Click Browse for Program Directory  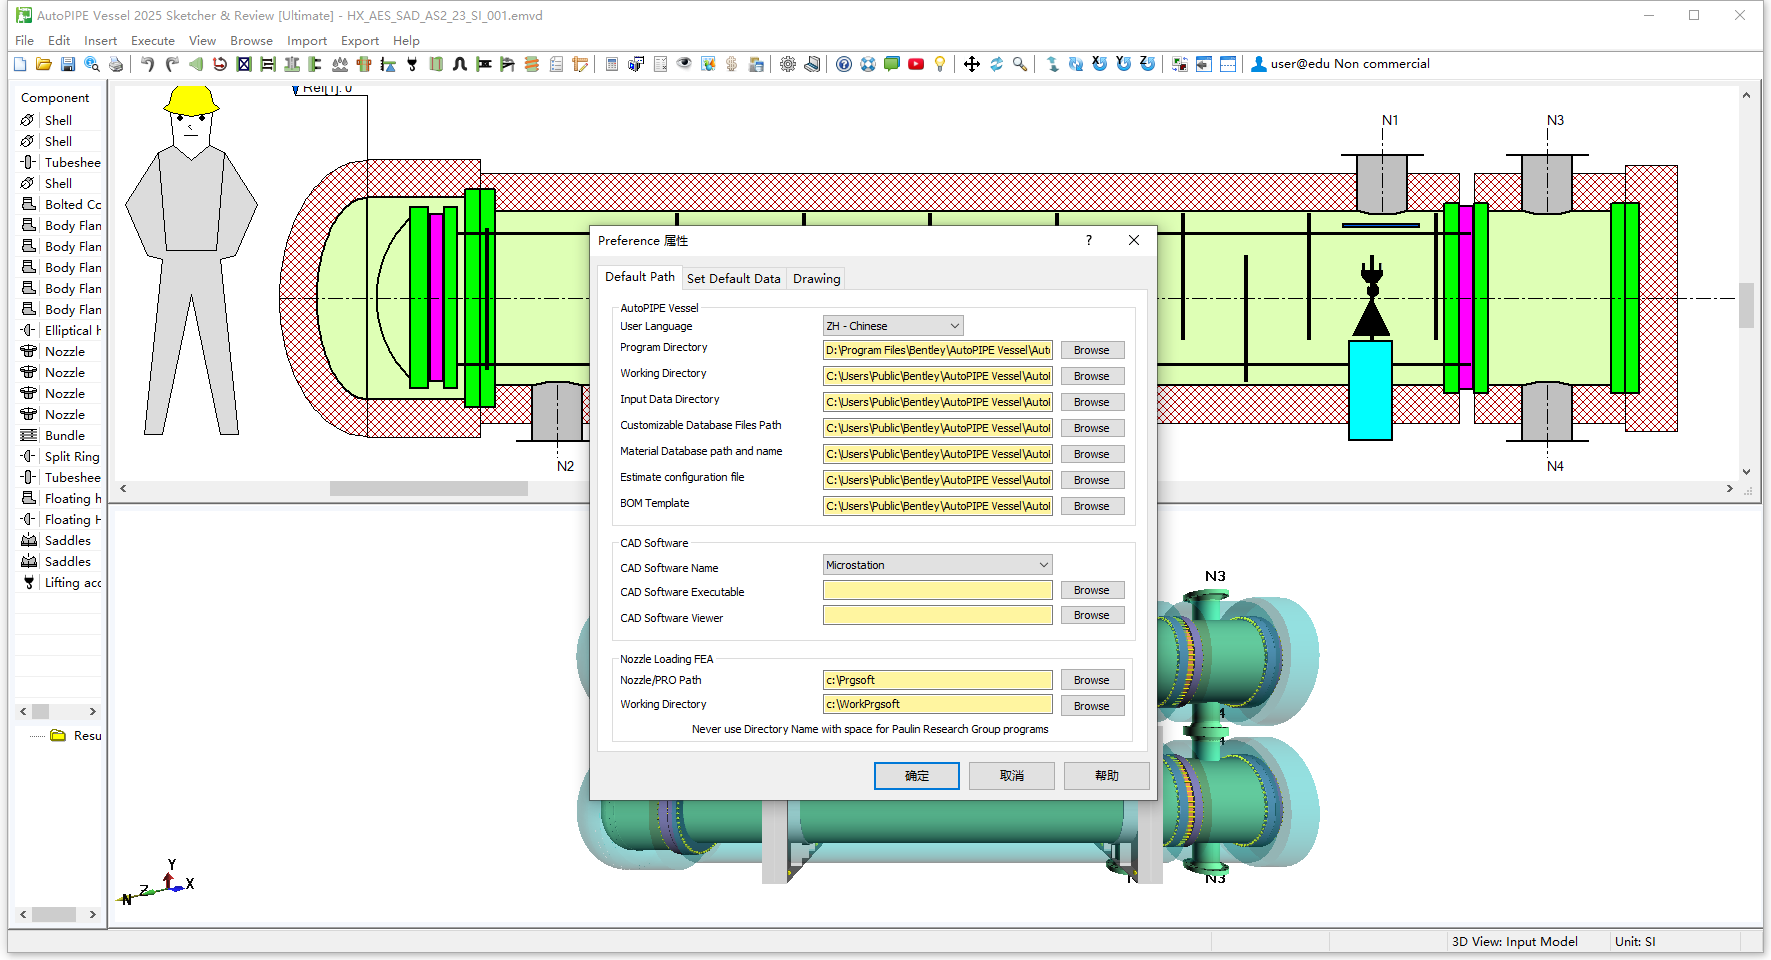coord(1092,350)
